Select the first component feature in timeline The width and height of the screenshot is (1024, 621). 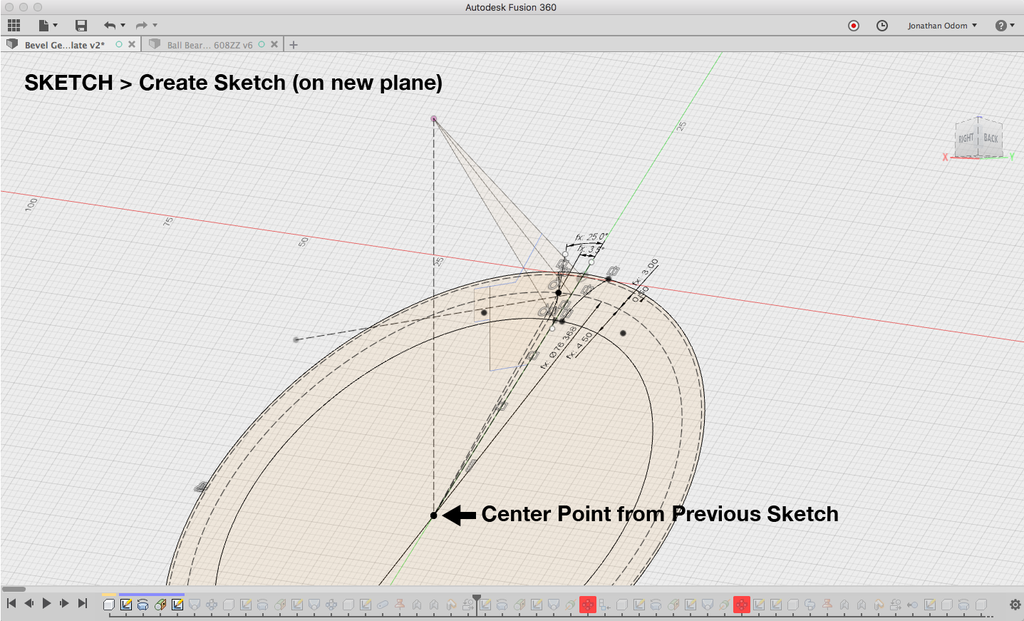pos(109,605)
